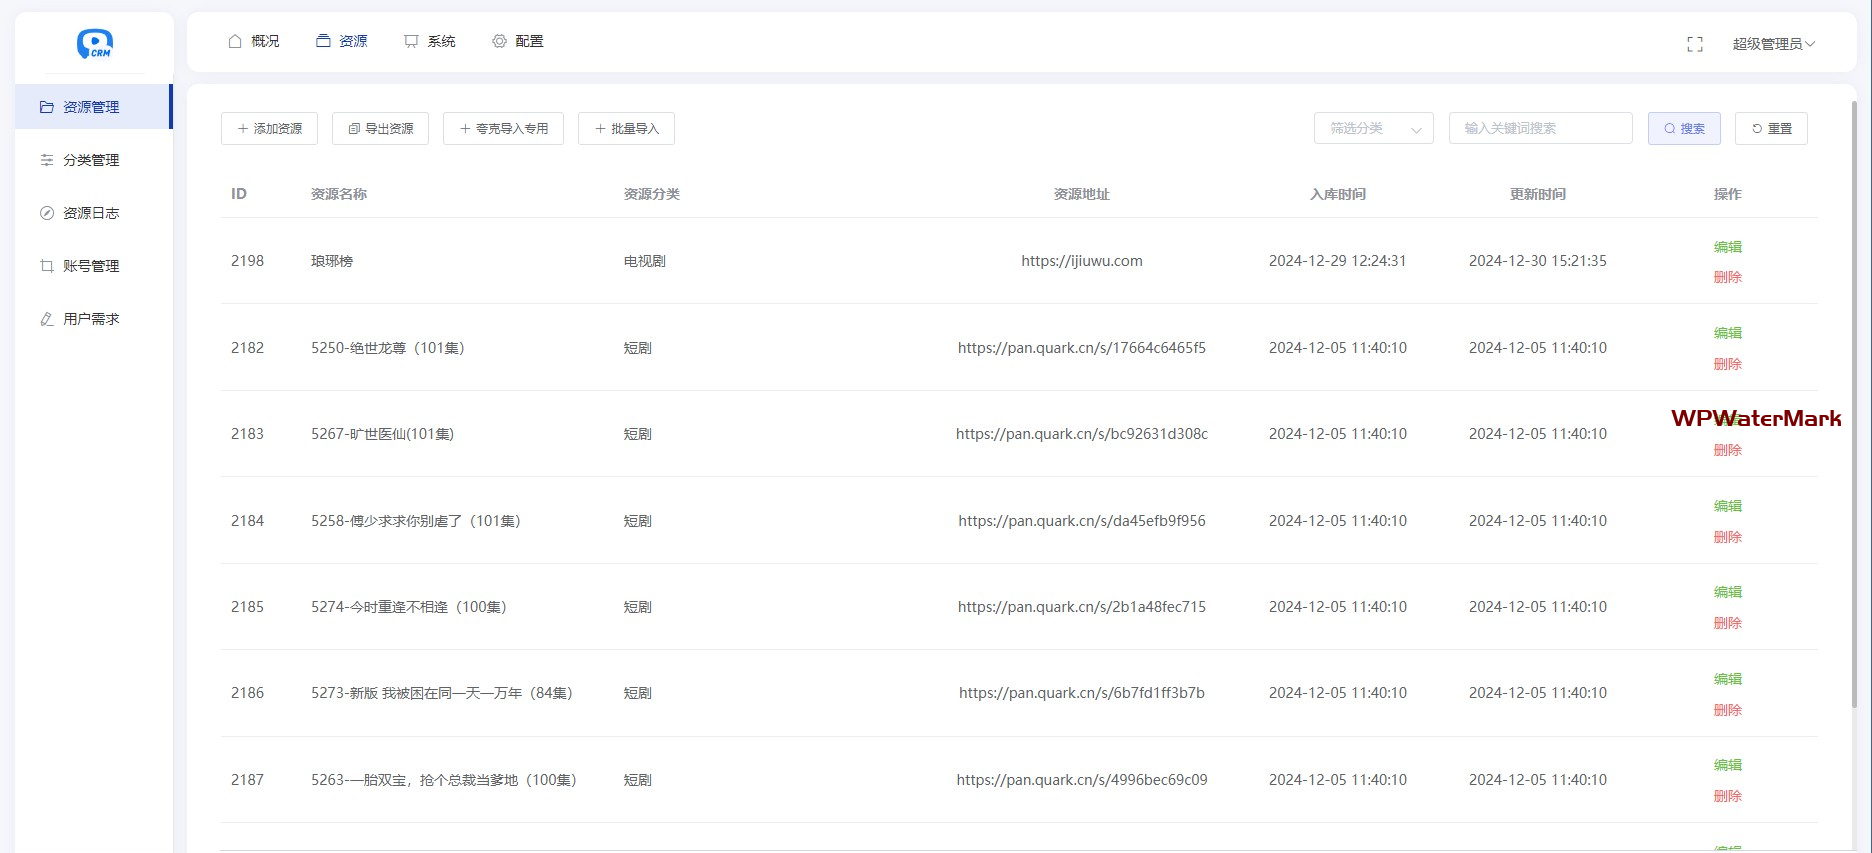Click the 添加资源 button
Viewport: 1872px width, 853px height.
tap(269, 128)
